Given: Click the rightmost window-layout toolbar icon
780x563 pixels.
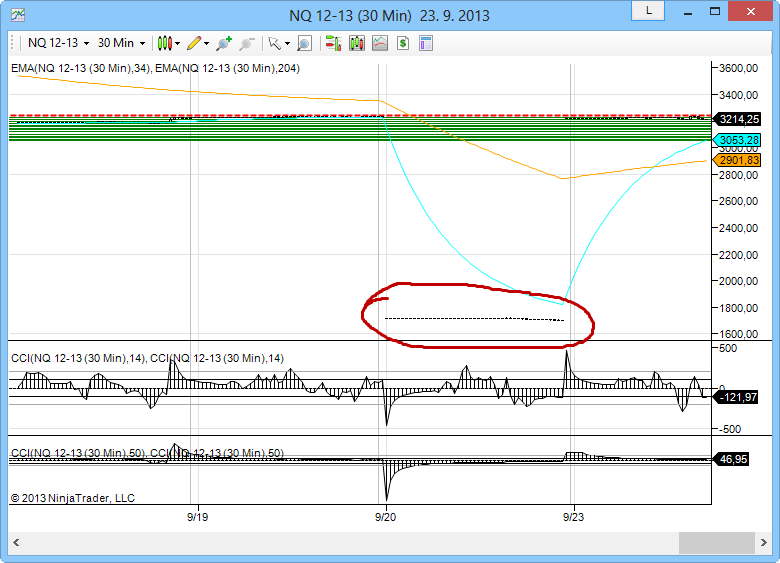Looking at the screenshot, I should pyautogui.click(x=426, y=43).
